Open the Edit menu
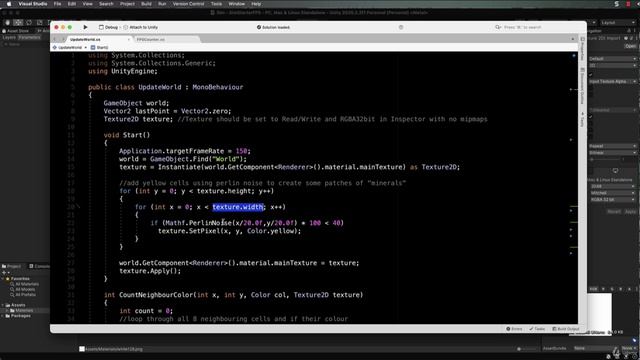 pos(72,4)
